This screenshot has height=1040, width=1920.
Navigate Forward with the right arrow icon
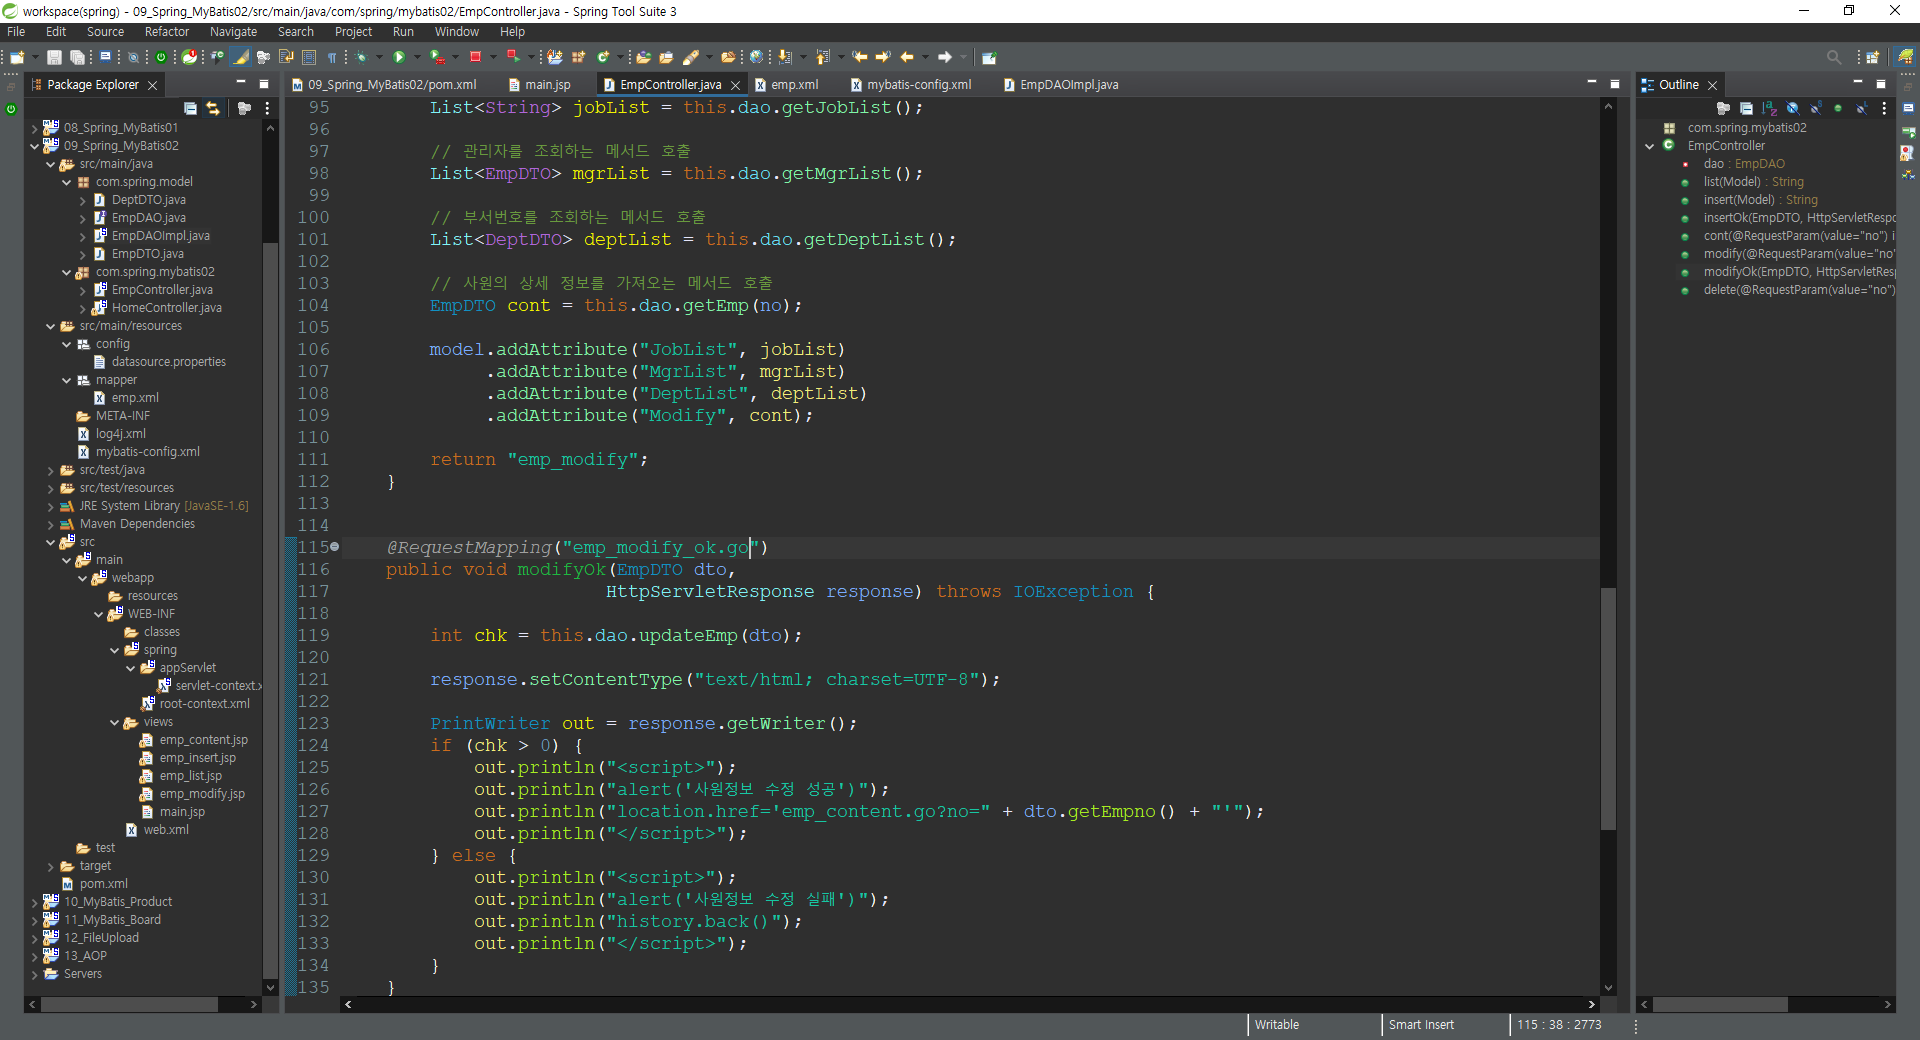[x=945, y=57]
